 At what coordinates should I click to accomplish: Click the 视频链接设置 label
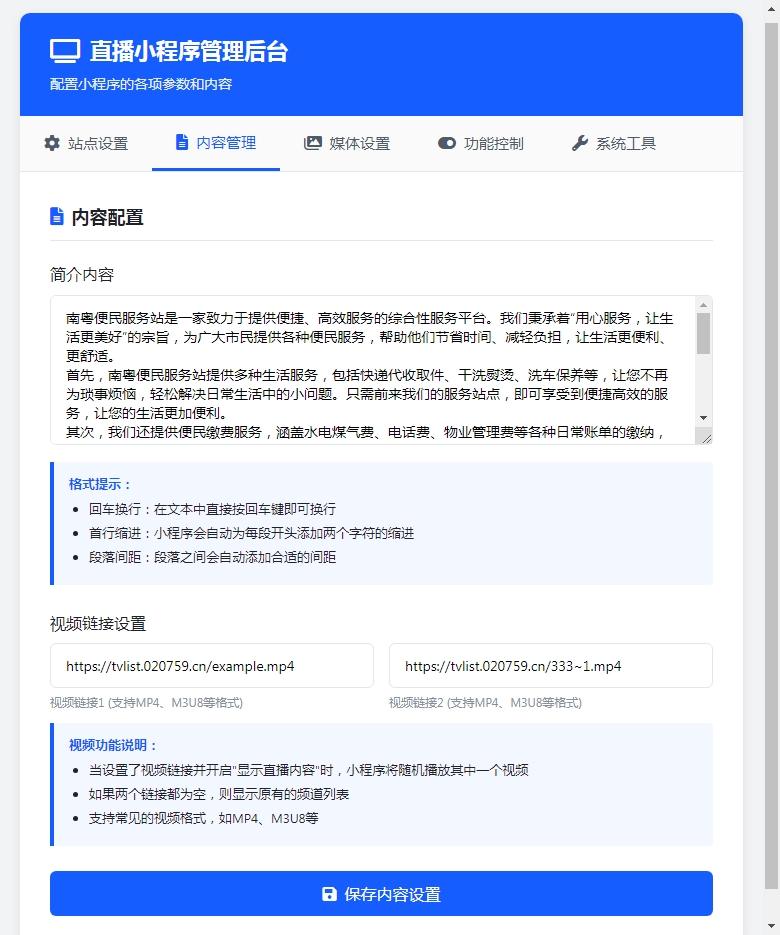tap(98, 624)
